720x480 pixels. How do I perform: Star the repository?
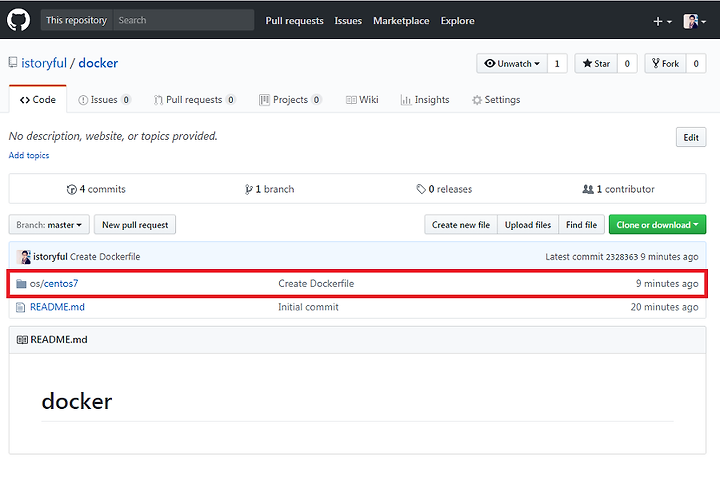click(x=596, y=63)
